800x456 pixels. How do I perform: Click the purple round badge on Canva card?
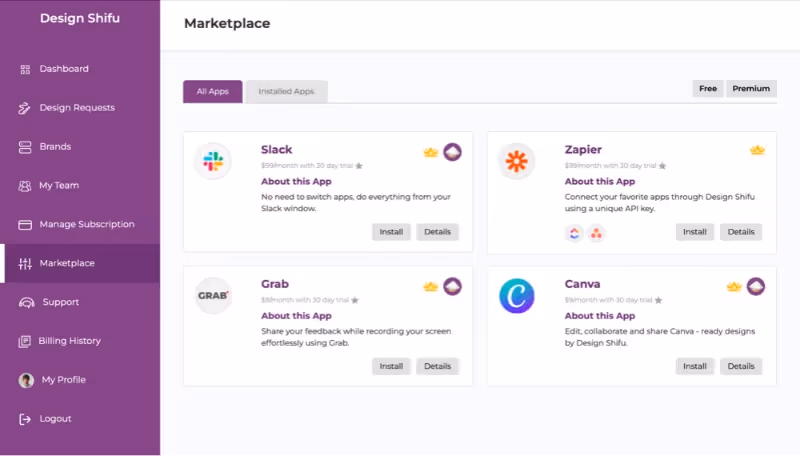(756, 287)
